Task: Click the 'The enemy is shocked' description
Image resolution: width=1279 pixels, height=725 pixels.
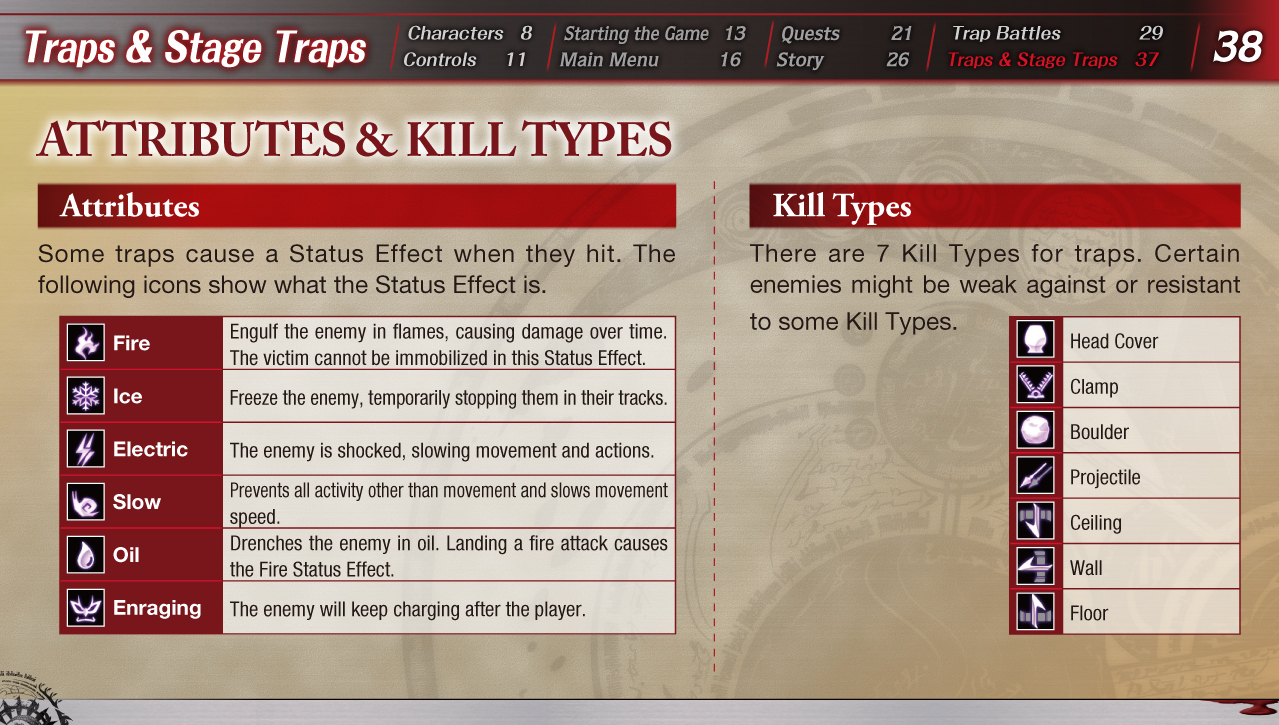Action: pyautogui.click(x=442, y=450)
